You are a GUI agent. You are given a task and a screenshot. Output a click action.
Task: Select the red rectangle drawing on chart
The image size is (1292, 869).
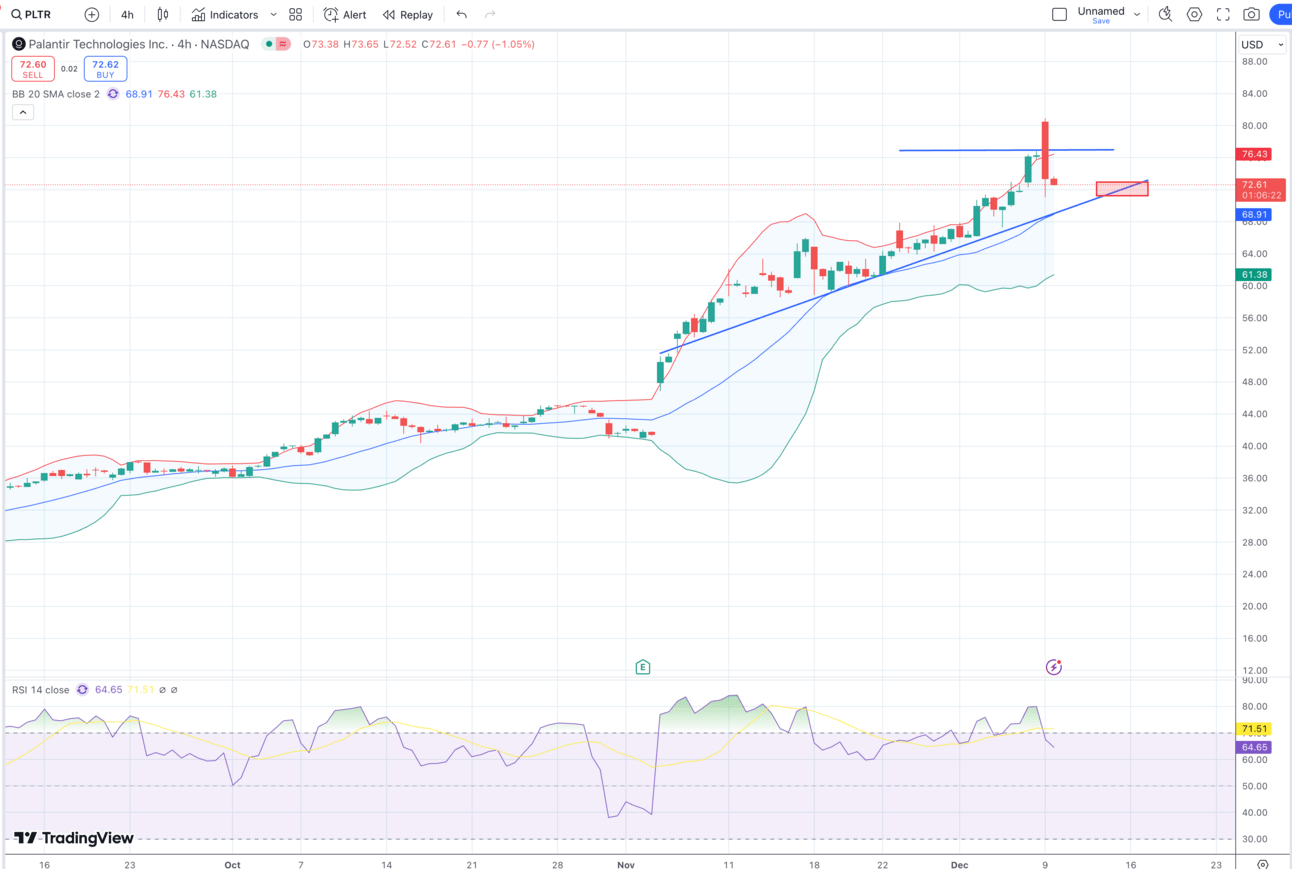[1122, 189]
